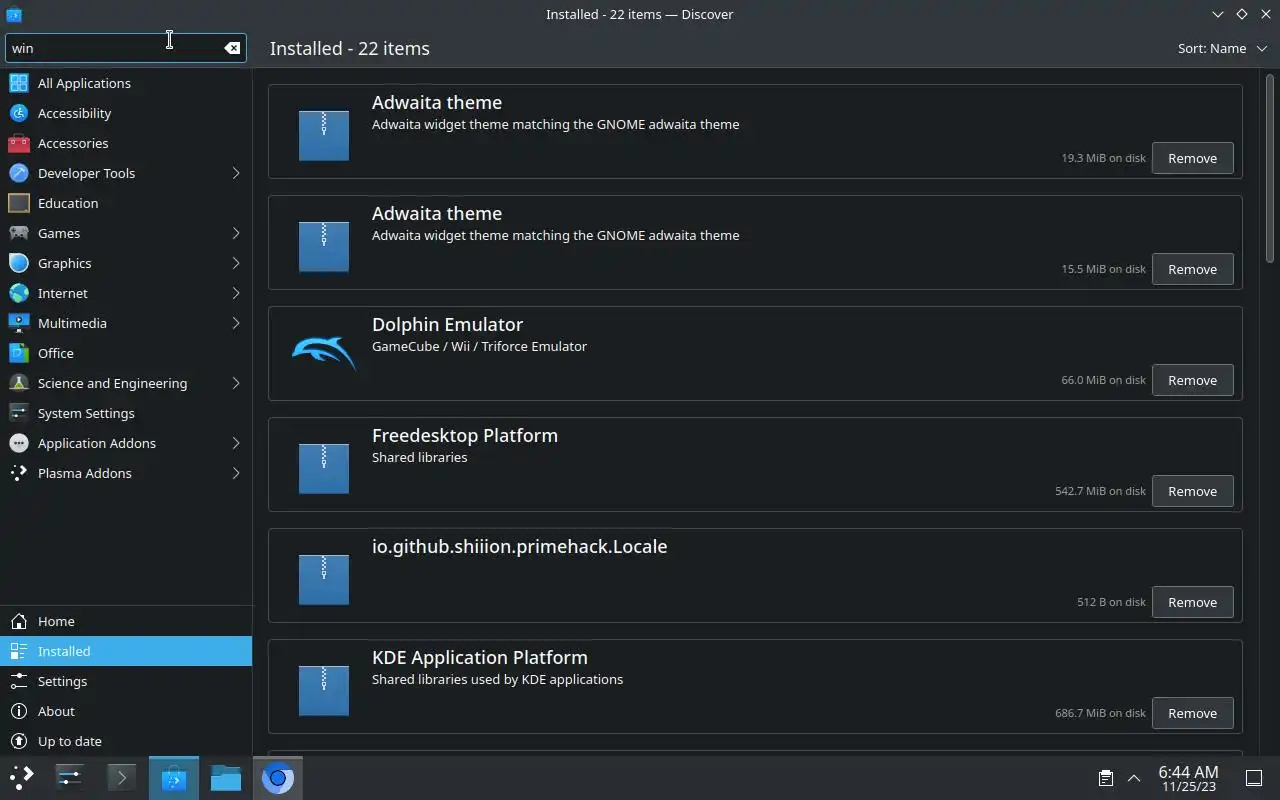Click the Graphics sphere icon

click(19, 263)
